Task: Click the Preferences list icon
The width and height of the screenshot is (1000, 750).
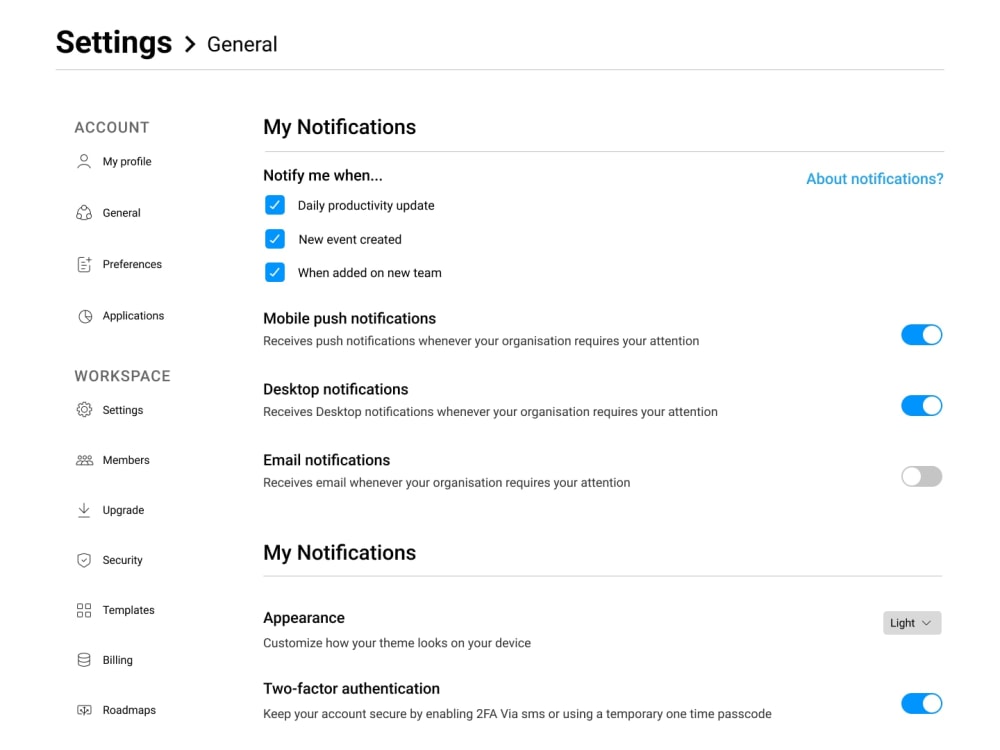Action: pyautogui.click(x=84, y=264)
